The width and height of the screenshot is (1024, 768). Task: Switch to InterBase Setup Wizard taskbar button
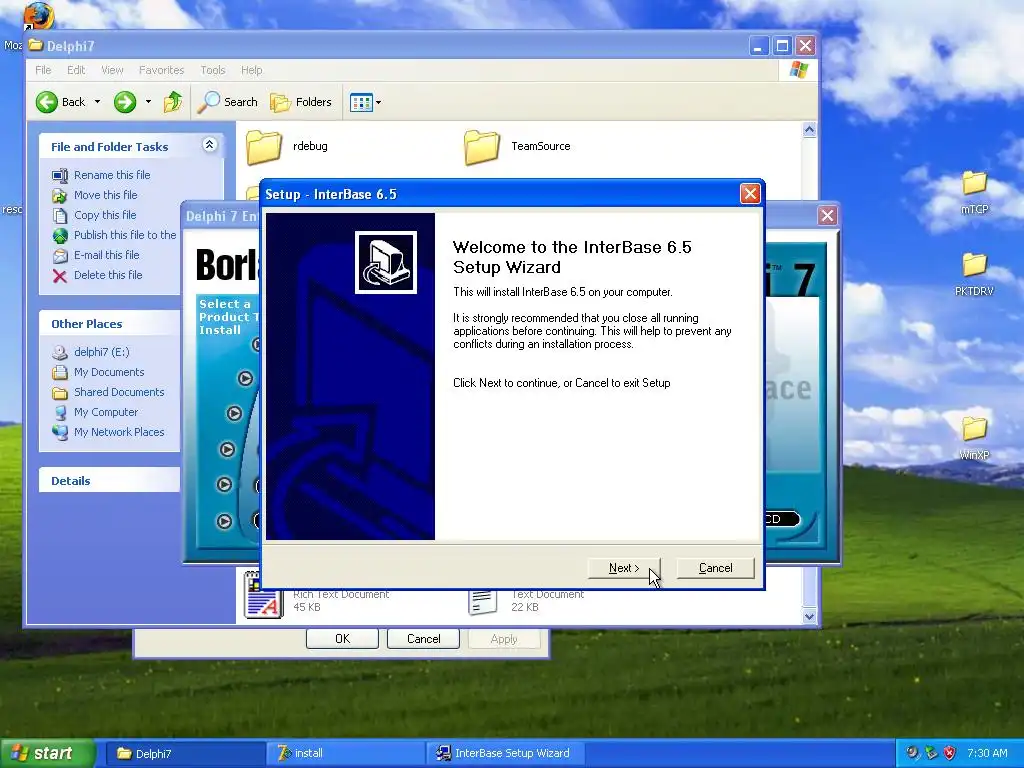click(505, 753)
